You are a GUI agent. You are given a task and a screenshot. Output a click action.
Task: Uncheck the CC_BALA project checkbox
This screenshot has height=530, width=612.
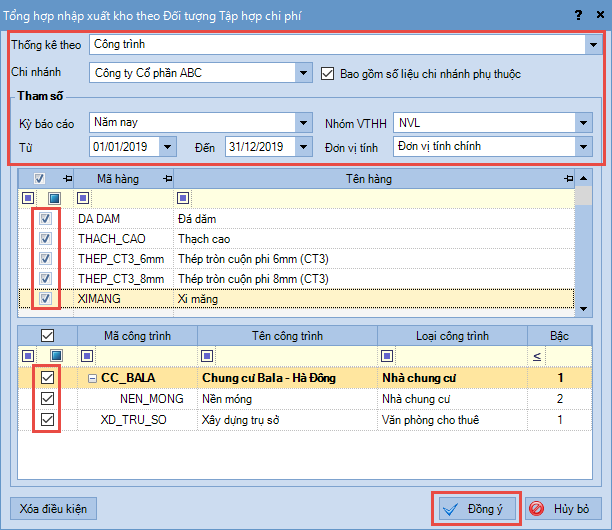tap(47, 377)
